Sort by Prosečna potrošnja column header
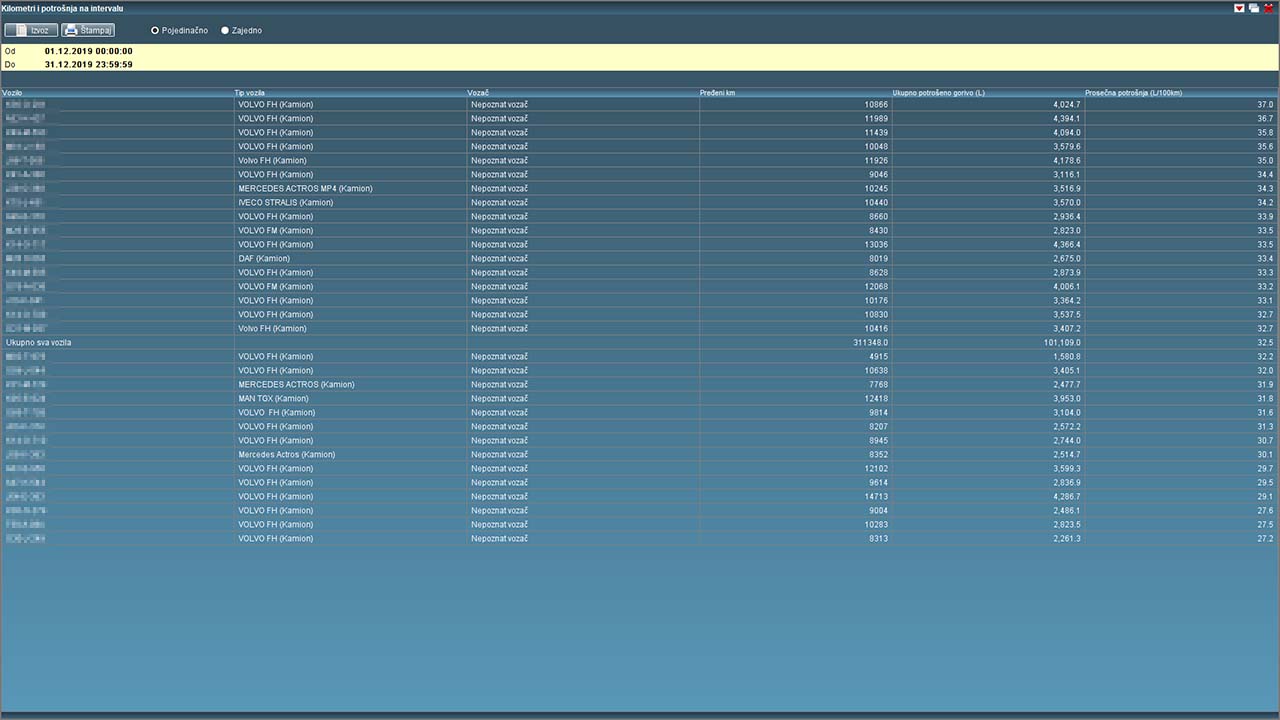The height and width of the screenshot is (720, 1280). (1133, 93)
